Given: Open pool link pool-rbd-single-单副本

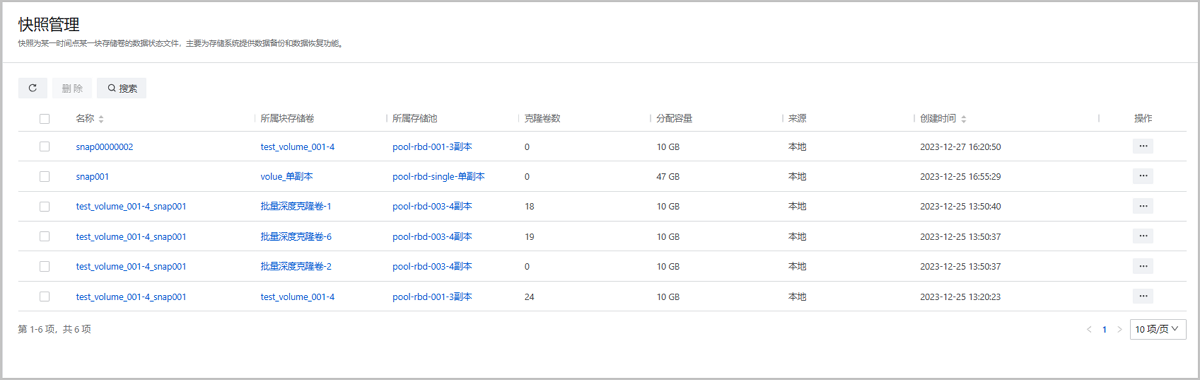Looking at the screenshot, I should coord(438,177).
